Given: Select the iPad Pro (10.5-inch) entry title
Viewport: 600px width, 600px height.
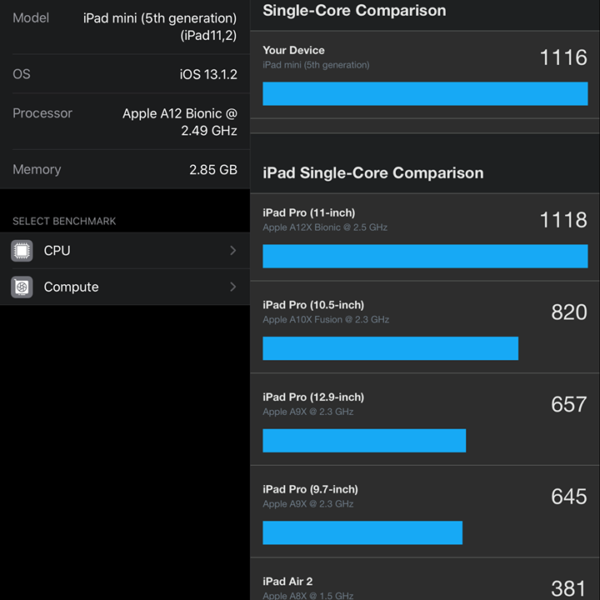Looking at the screenshot, I should tap(313, 305).
